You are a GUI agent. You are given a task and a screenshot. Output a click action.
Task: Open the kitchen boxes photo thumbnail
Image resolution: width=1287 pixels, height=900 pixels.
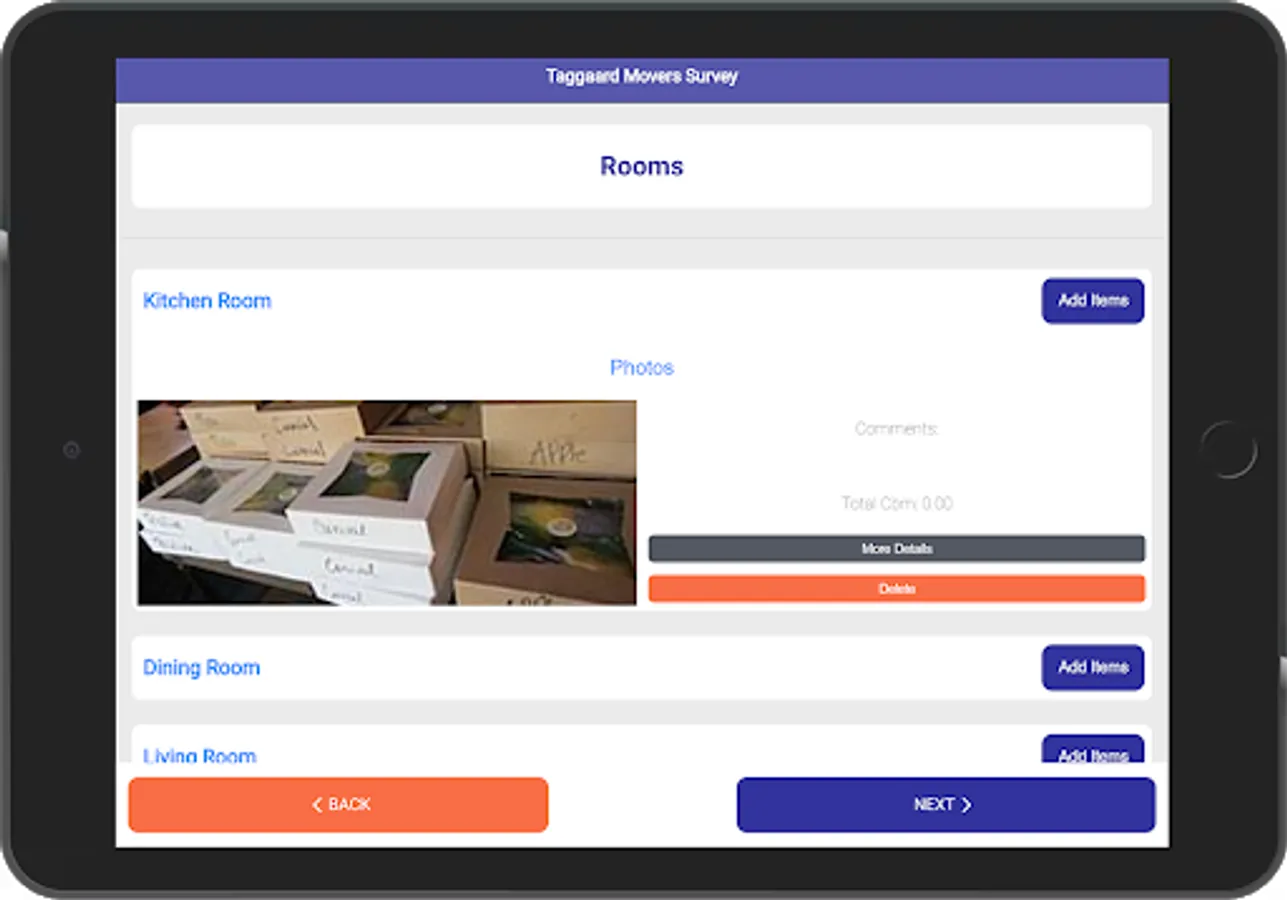387,503
